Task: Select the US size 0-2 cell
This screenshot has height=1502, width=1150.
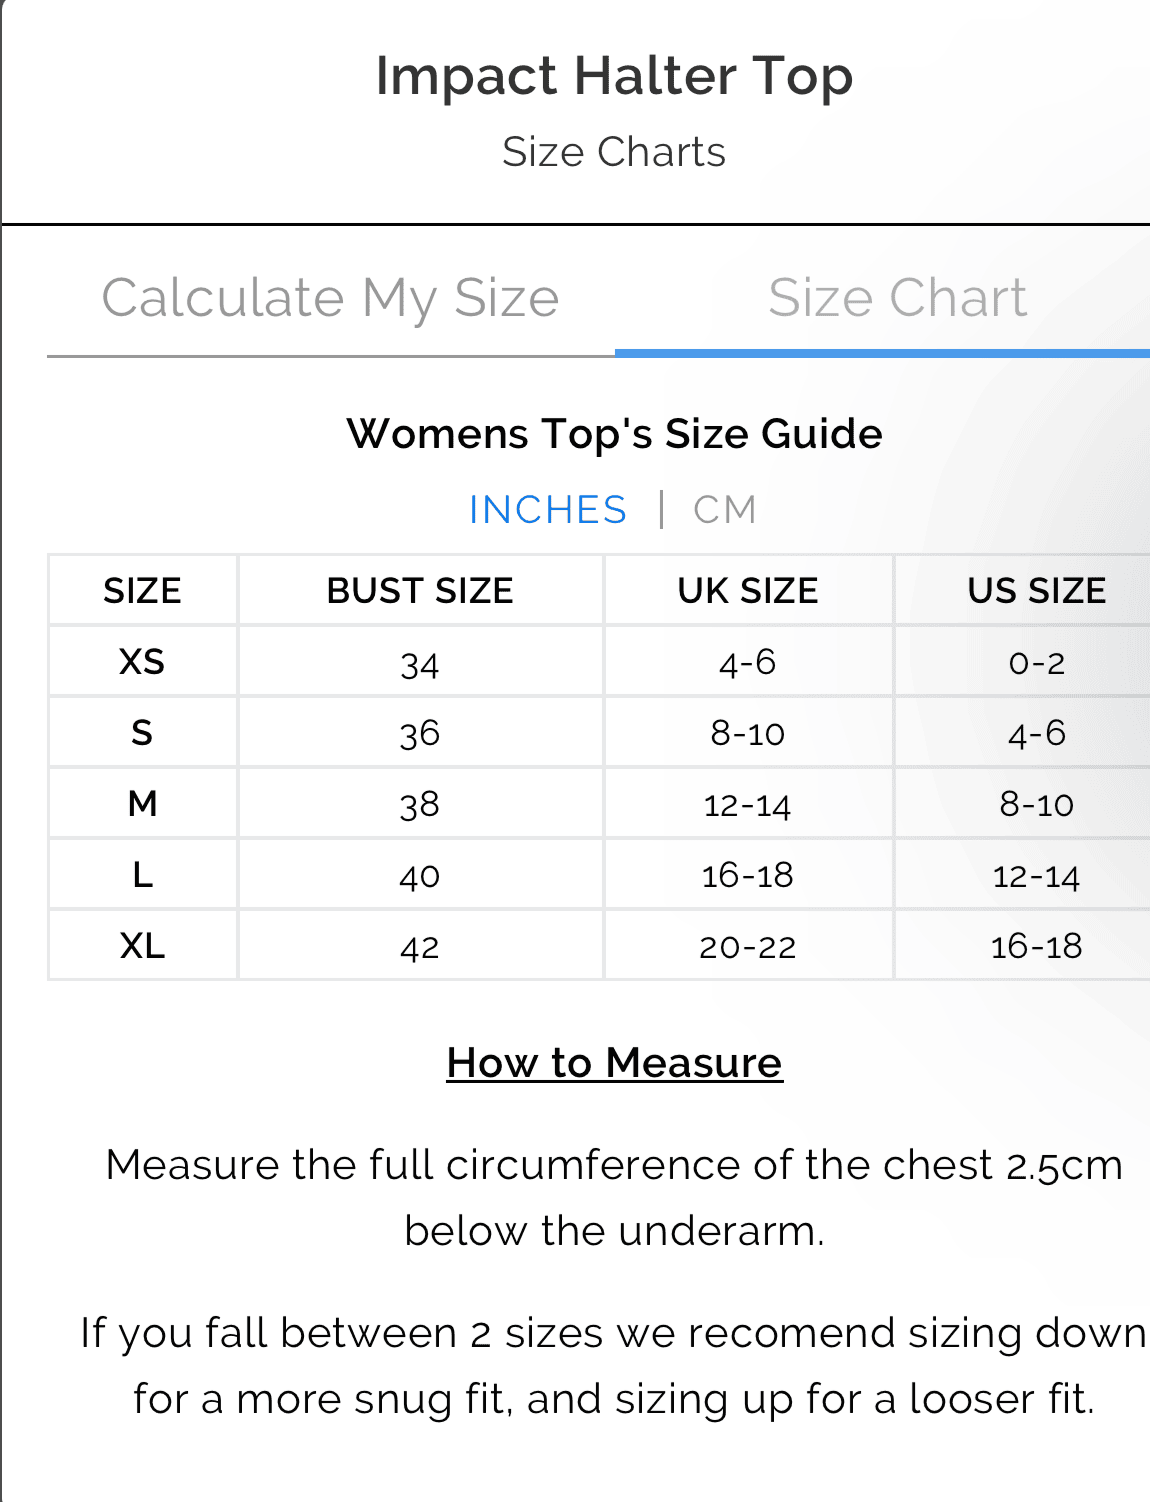Action: tap(1036, 663)
